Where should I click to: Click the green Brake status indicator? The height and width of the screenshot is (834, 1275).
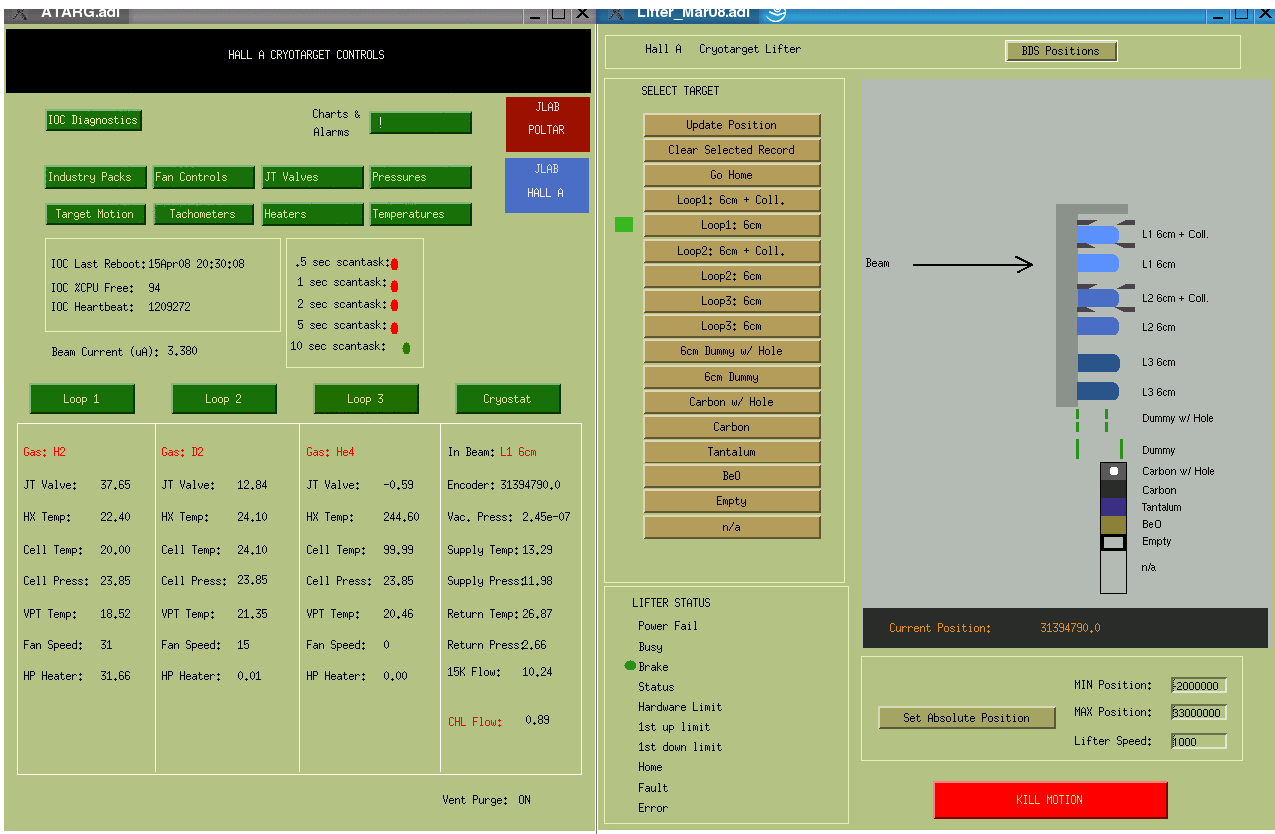coord(630,666)
